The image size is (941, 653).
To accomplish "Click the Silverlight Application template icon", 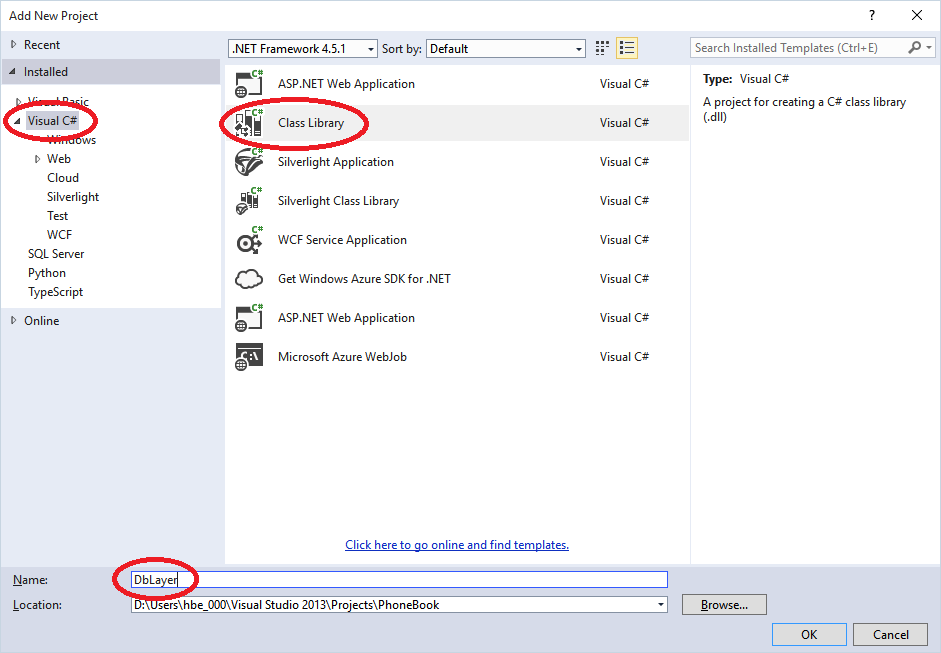I will [x=249, y=161].
